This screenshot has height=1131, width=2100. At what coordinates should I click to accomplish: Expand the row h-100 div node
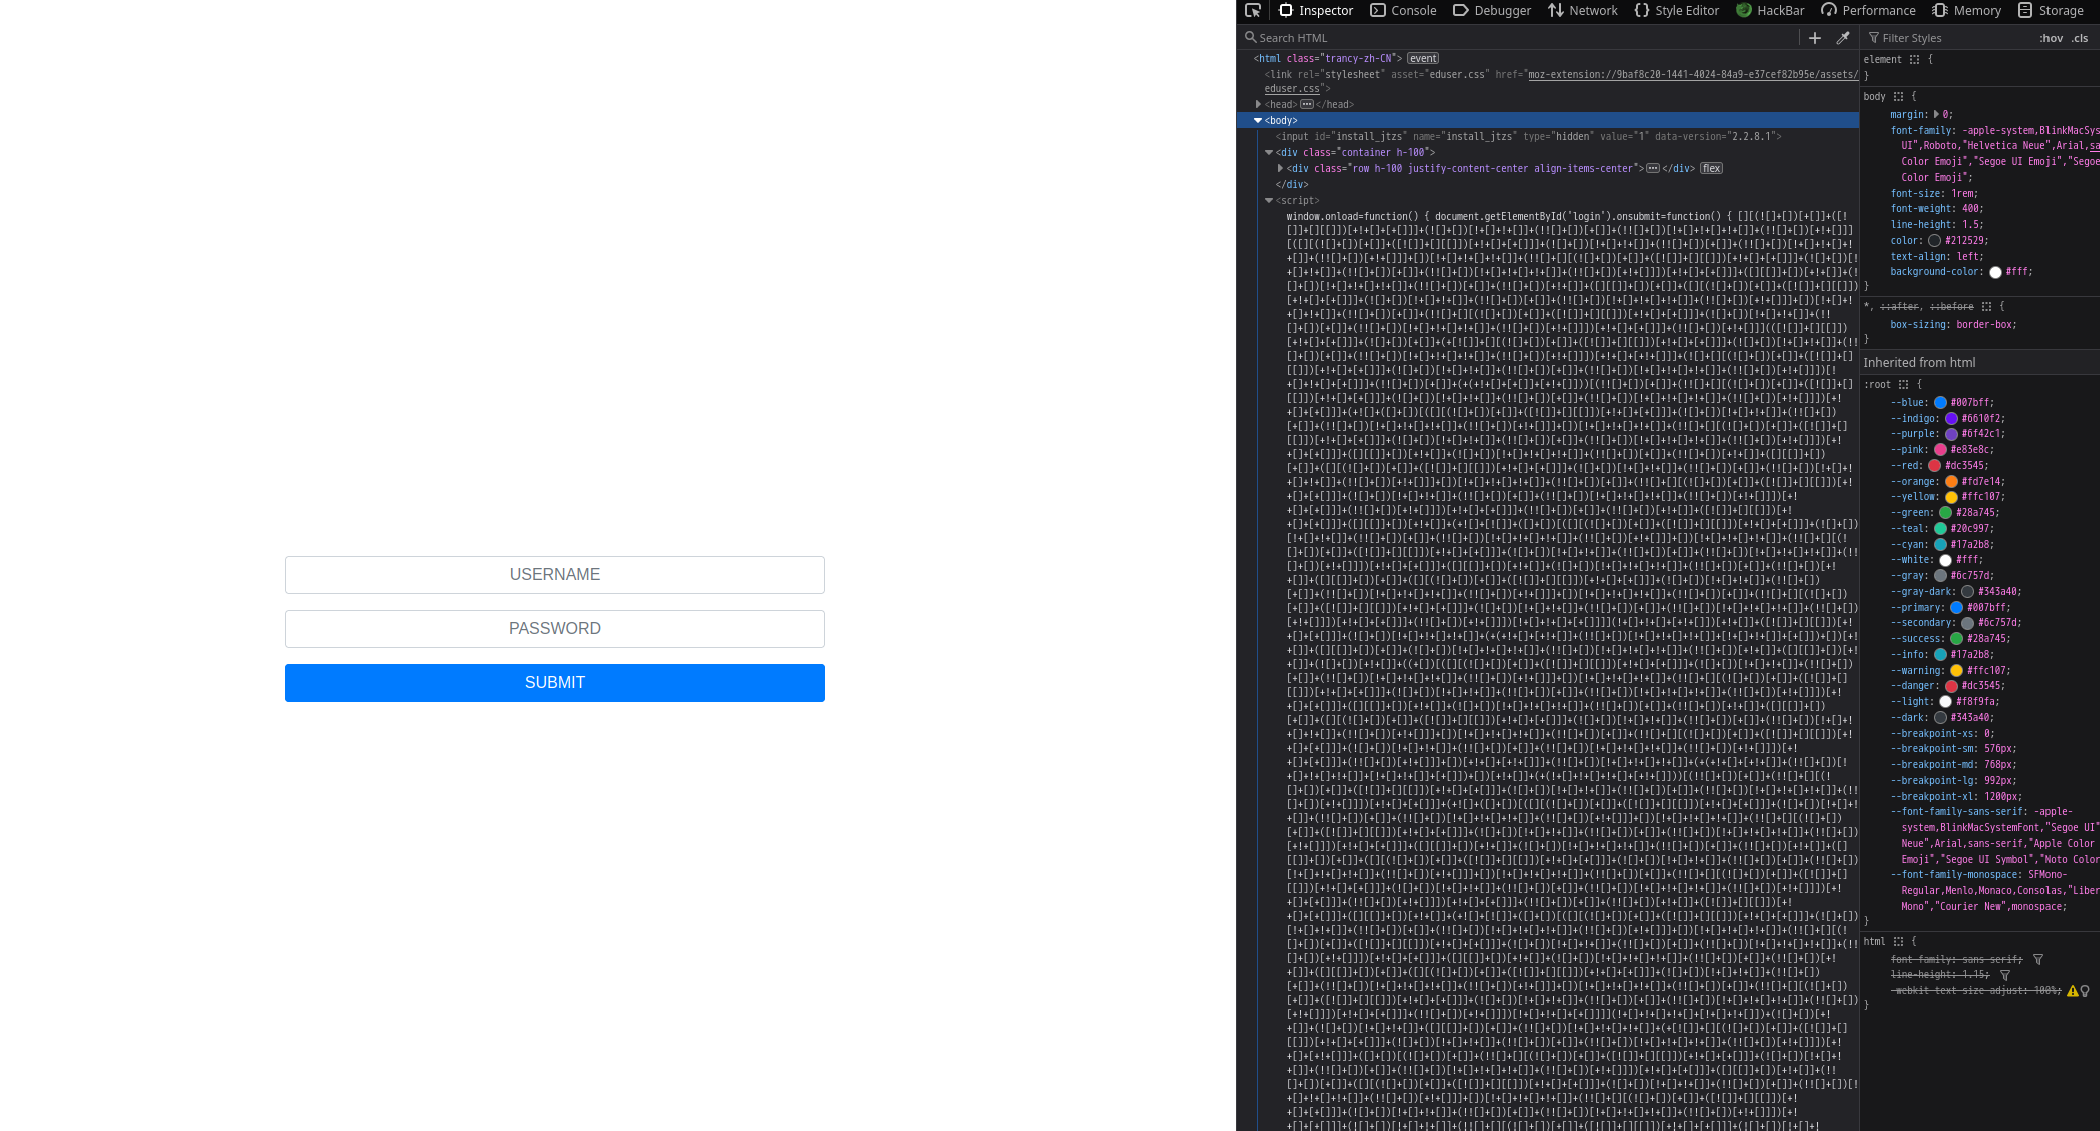1280,168
